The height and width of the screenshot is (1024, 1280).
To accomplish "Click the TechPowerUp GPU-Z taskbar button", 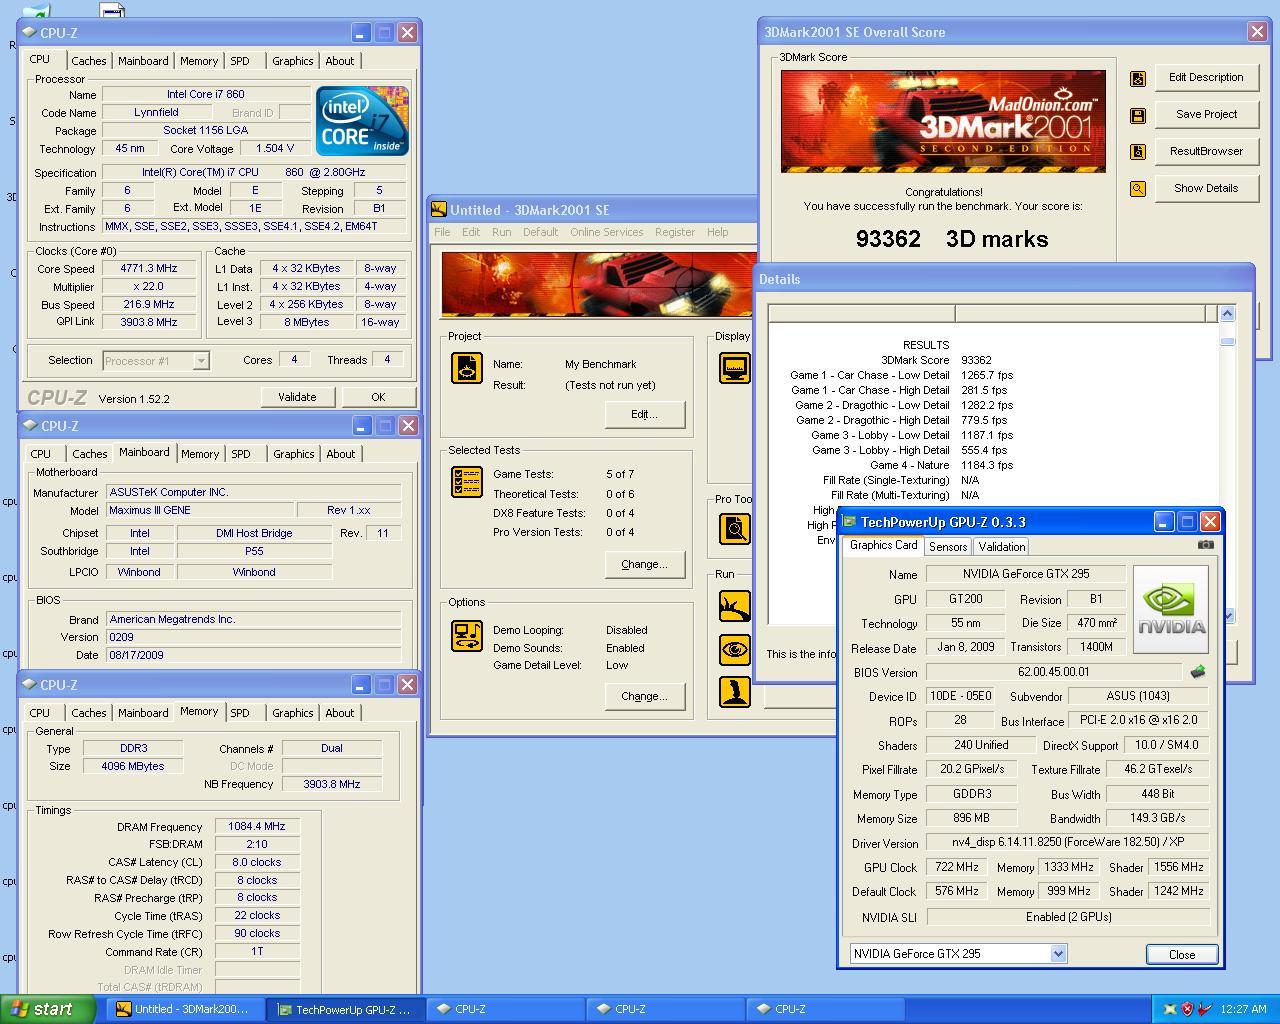I will click(x=345, y=1009).
